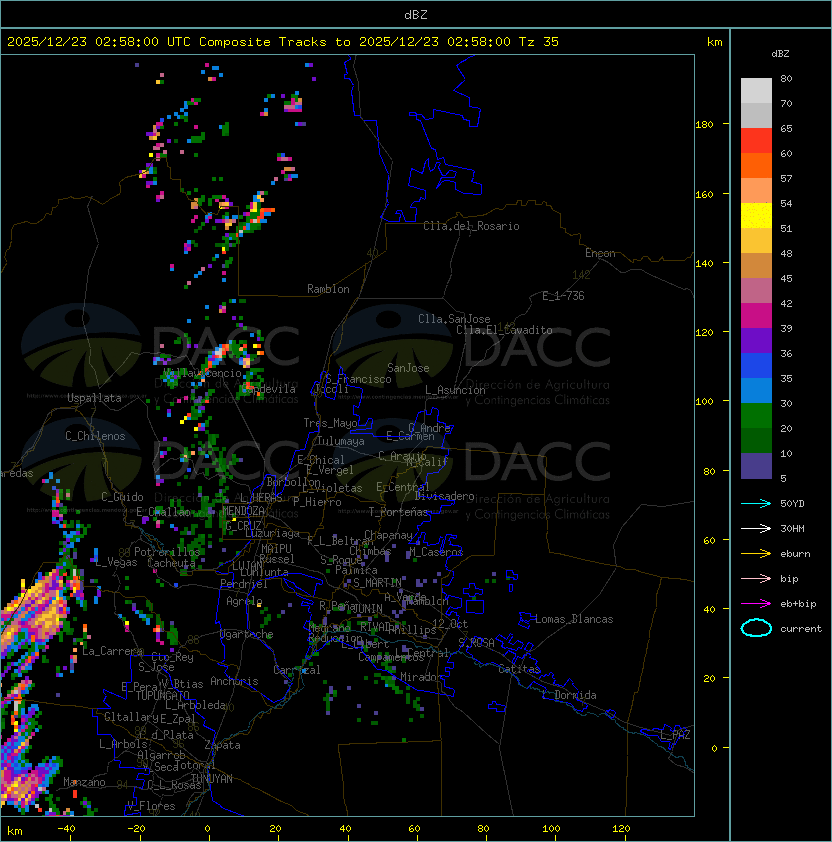Click the Lomas_Blancas label
Screen dimensions: 832x842
click(x=574, y=619)
